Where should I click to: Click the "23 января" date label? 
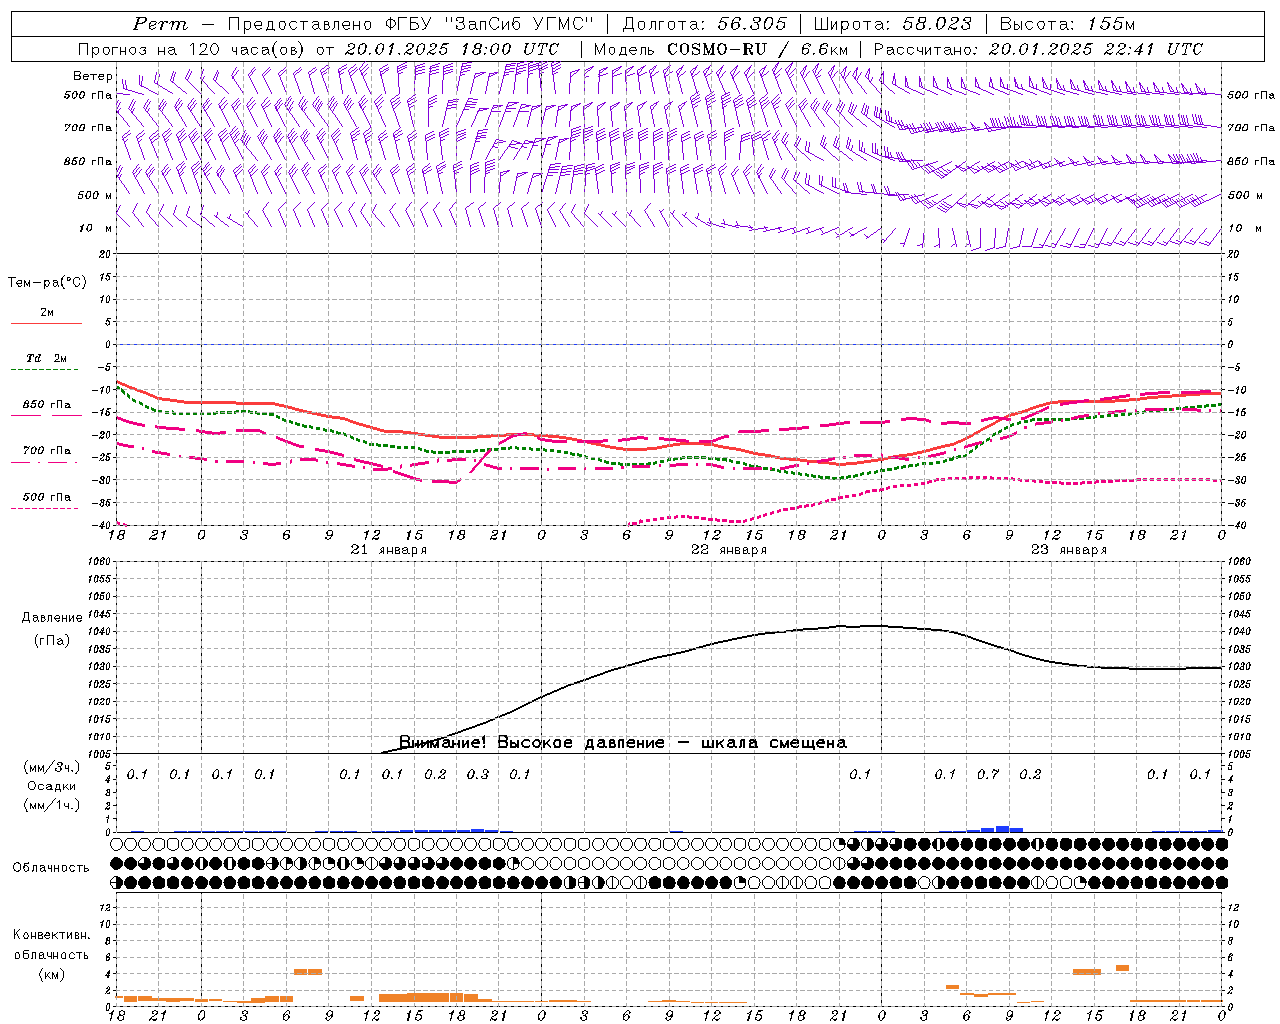(1069, 550)
